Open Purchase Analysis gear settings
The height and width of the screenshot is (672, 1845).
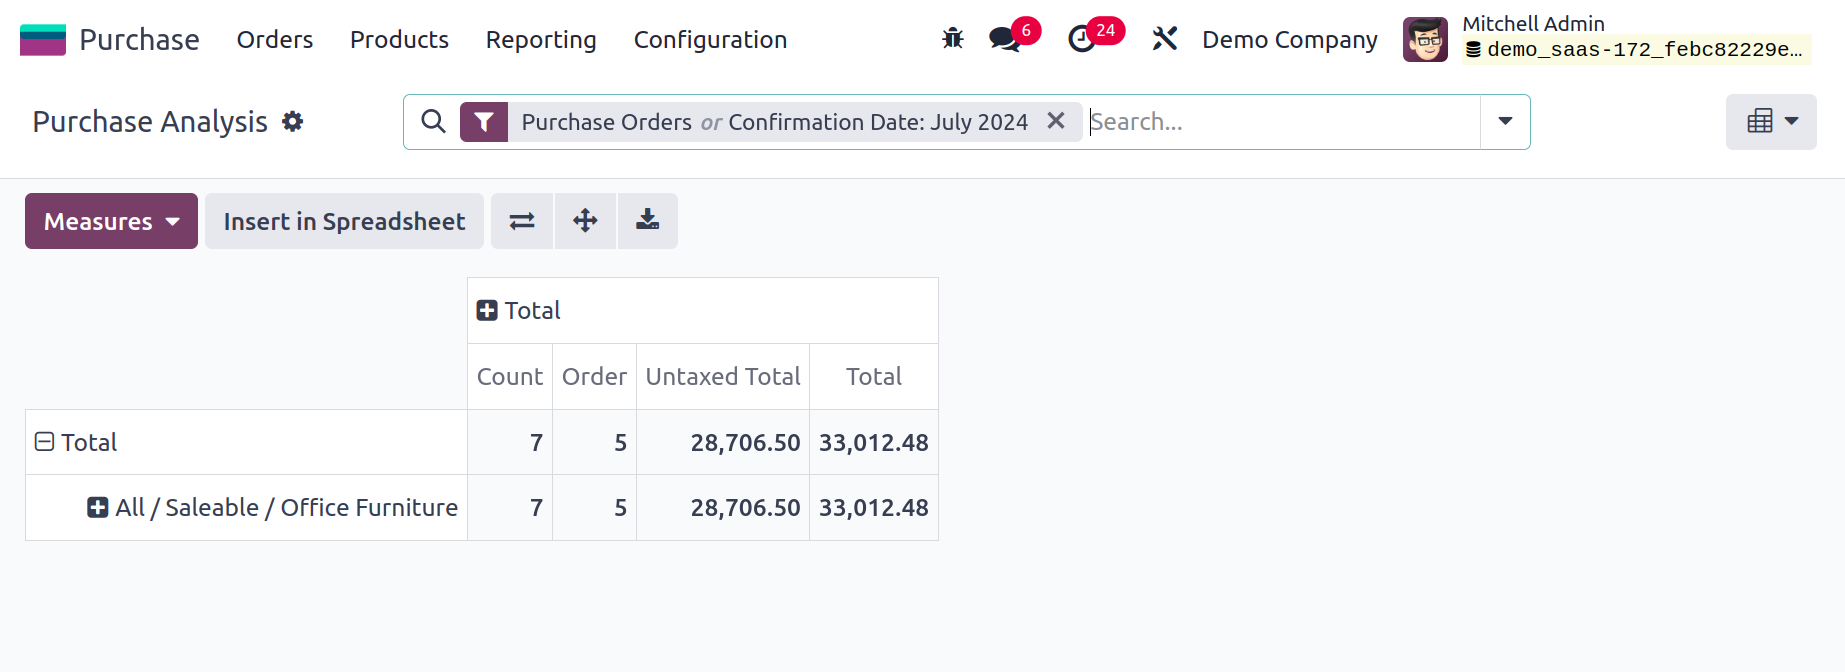pyautogui.click(x=292, y=122)
